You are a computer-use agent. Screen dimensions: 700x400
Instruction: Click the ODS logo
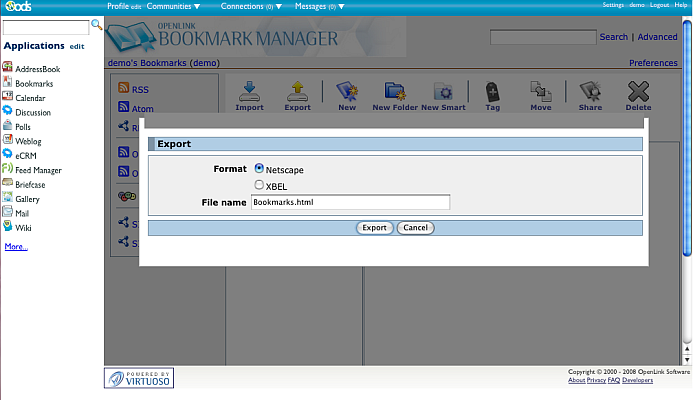coord(18,6)
